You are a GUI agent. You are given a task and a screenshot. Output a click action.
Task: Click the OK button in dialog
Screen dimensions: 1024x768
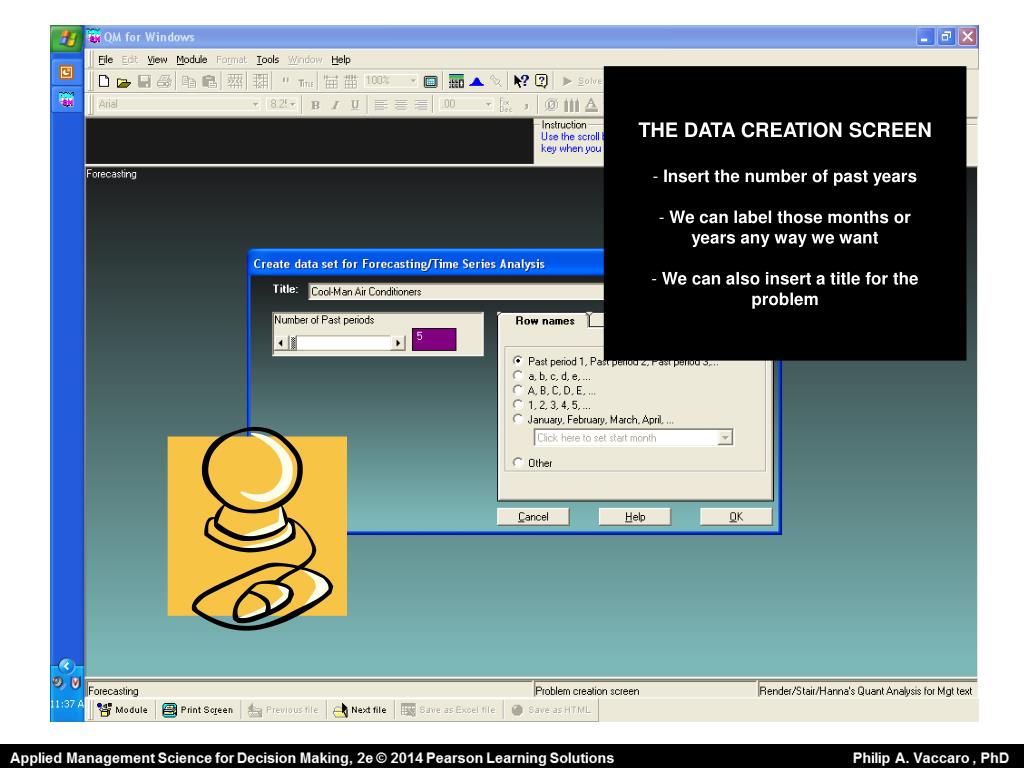coord(736,517)
